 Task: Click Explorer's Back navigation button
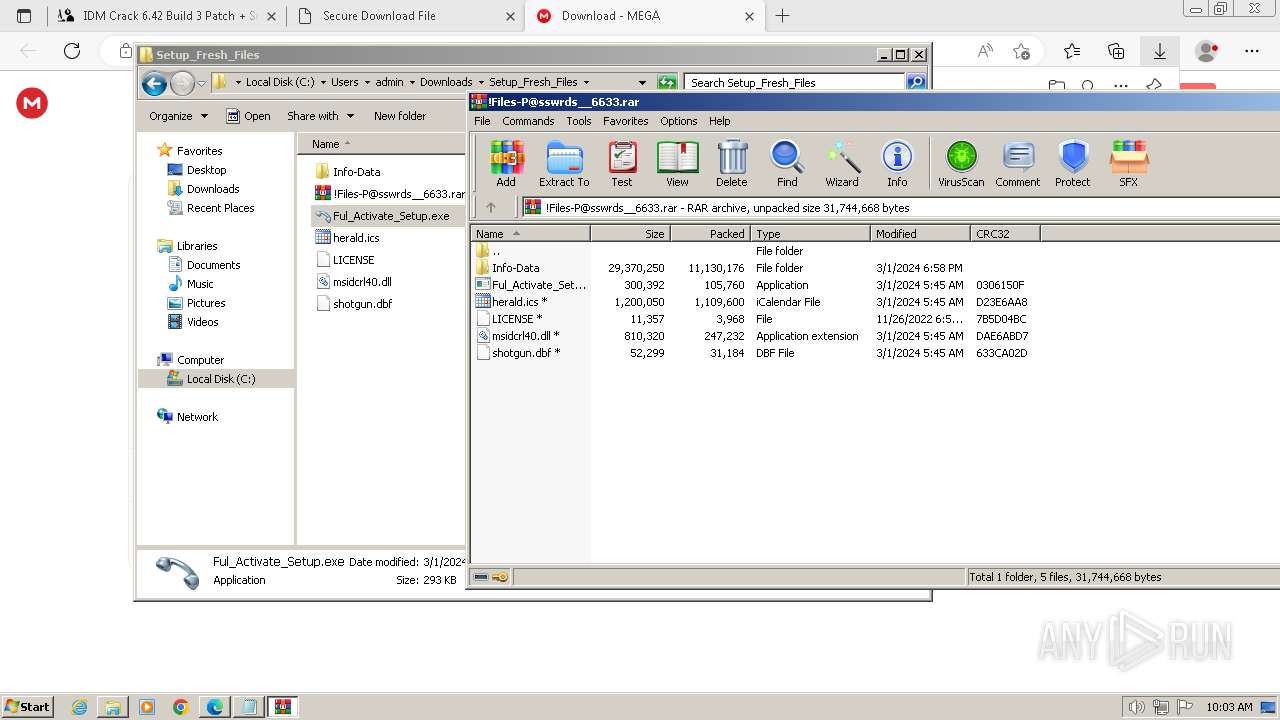pos(154,83)
